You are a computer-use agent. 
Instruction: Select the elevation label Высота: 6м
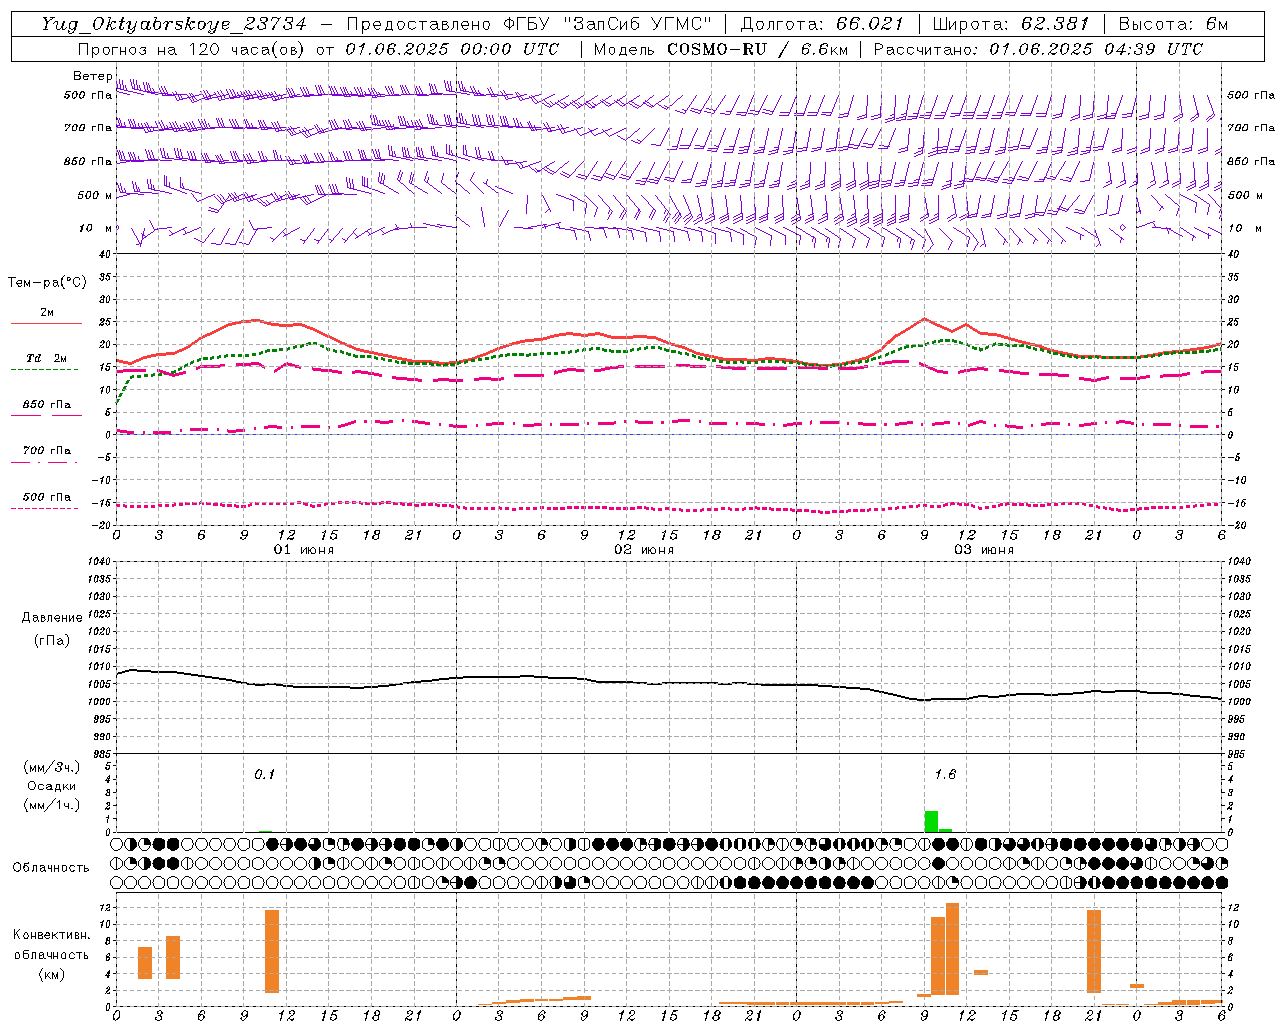(x=1173, y=24)
